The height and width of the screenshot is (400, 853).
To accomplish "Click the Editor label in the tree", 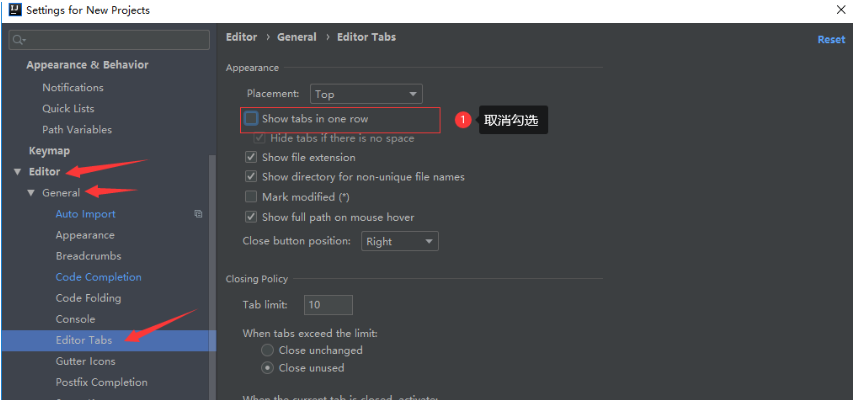I will pos(44,171).
